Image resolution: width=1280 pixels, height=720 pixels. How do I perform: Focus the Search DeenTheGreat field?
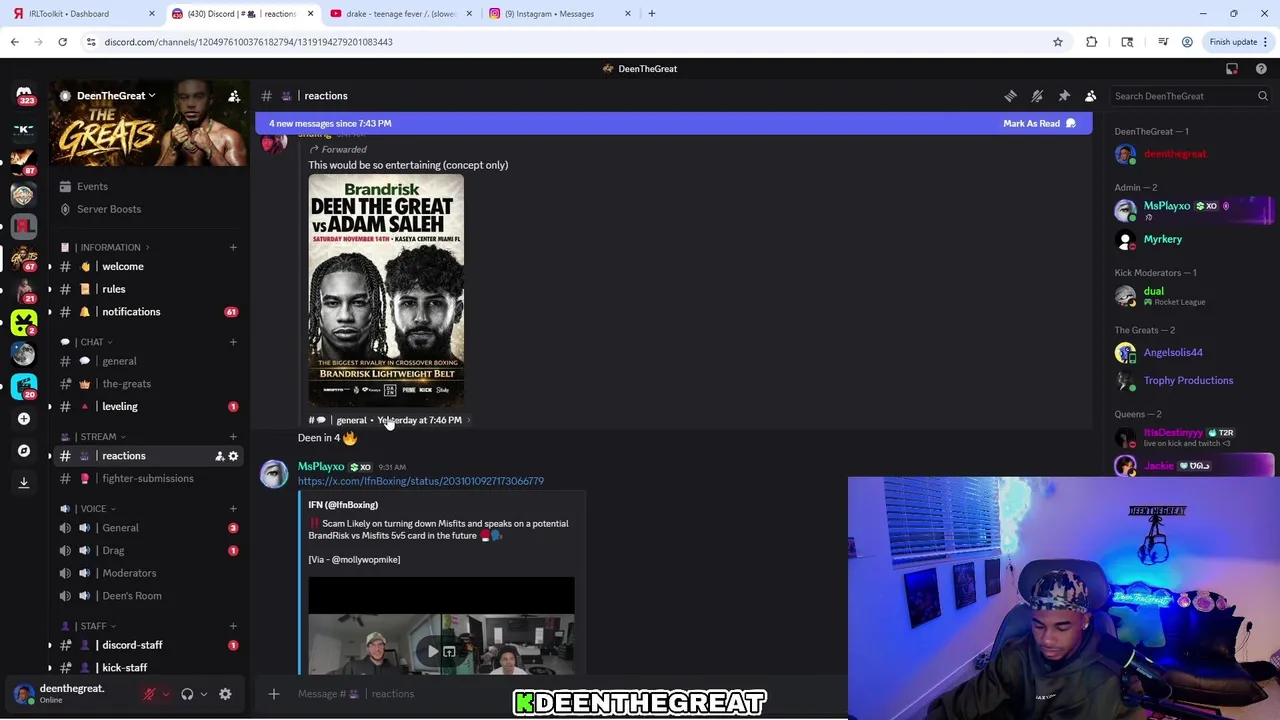(1190, 96)
